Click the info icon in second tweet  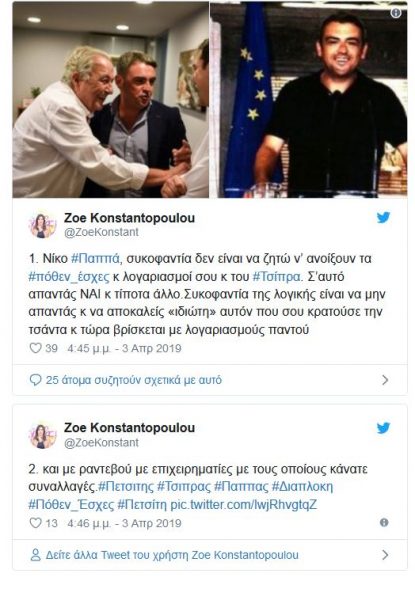click(x=384, y=522)
